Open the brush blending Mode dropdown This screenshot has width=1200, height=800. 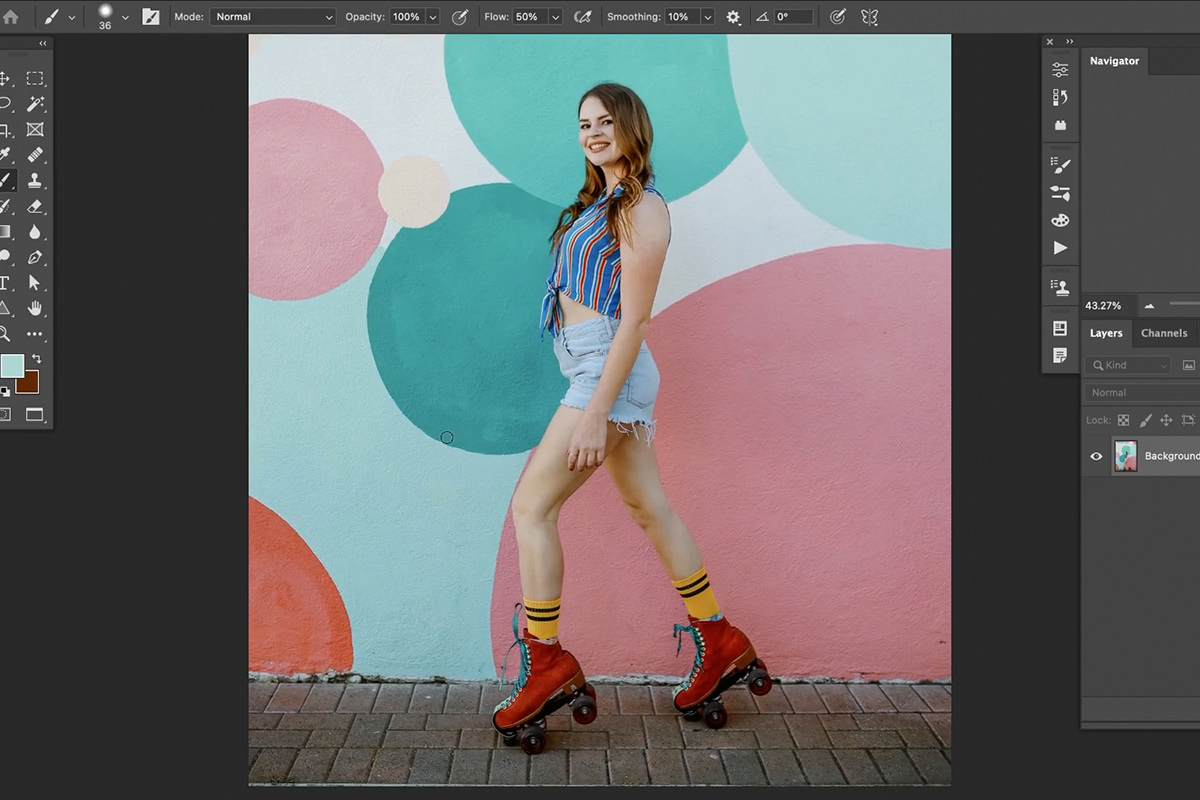click(x=270, y=16)
